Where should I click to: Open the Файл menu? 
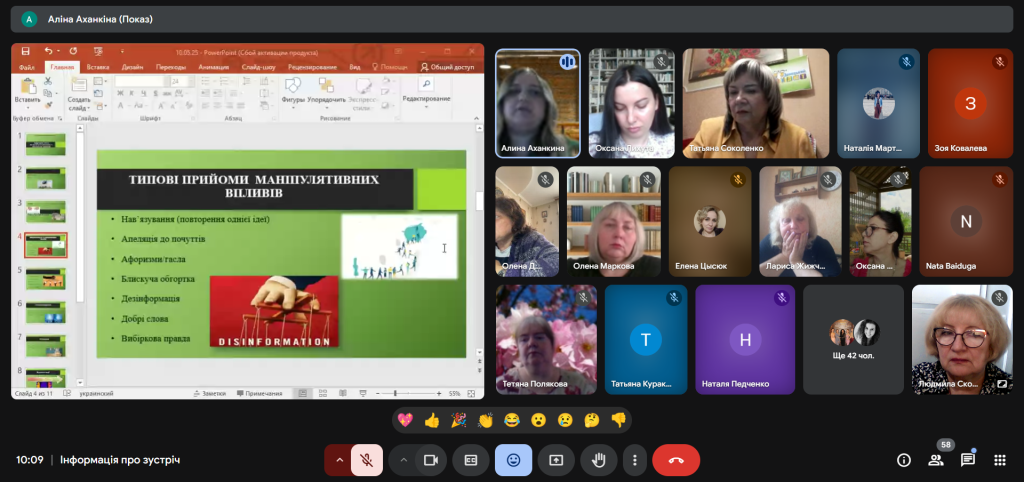point(27,67)
